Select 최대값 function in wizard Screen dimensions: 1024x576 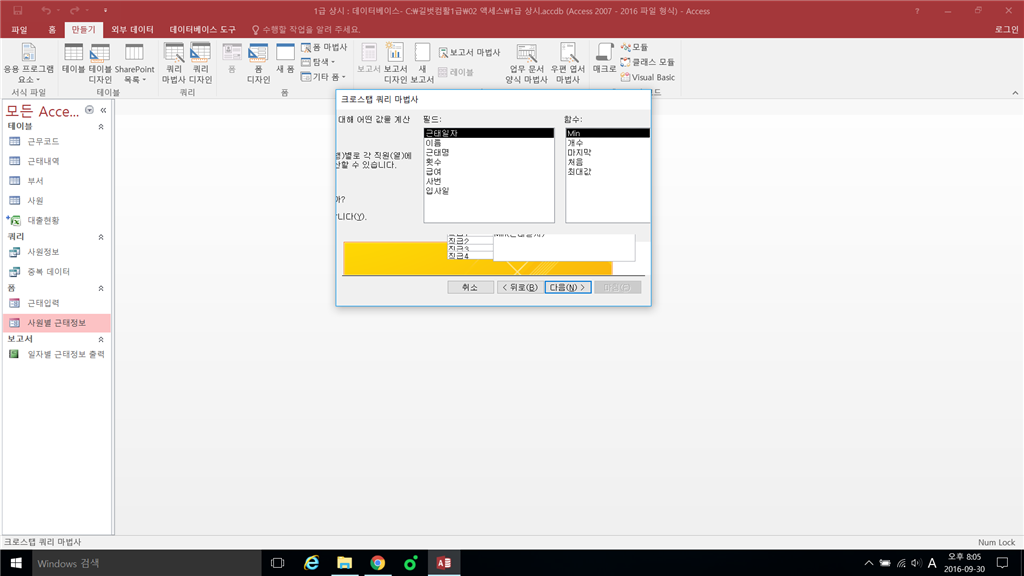[x=607, y=172]
